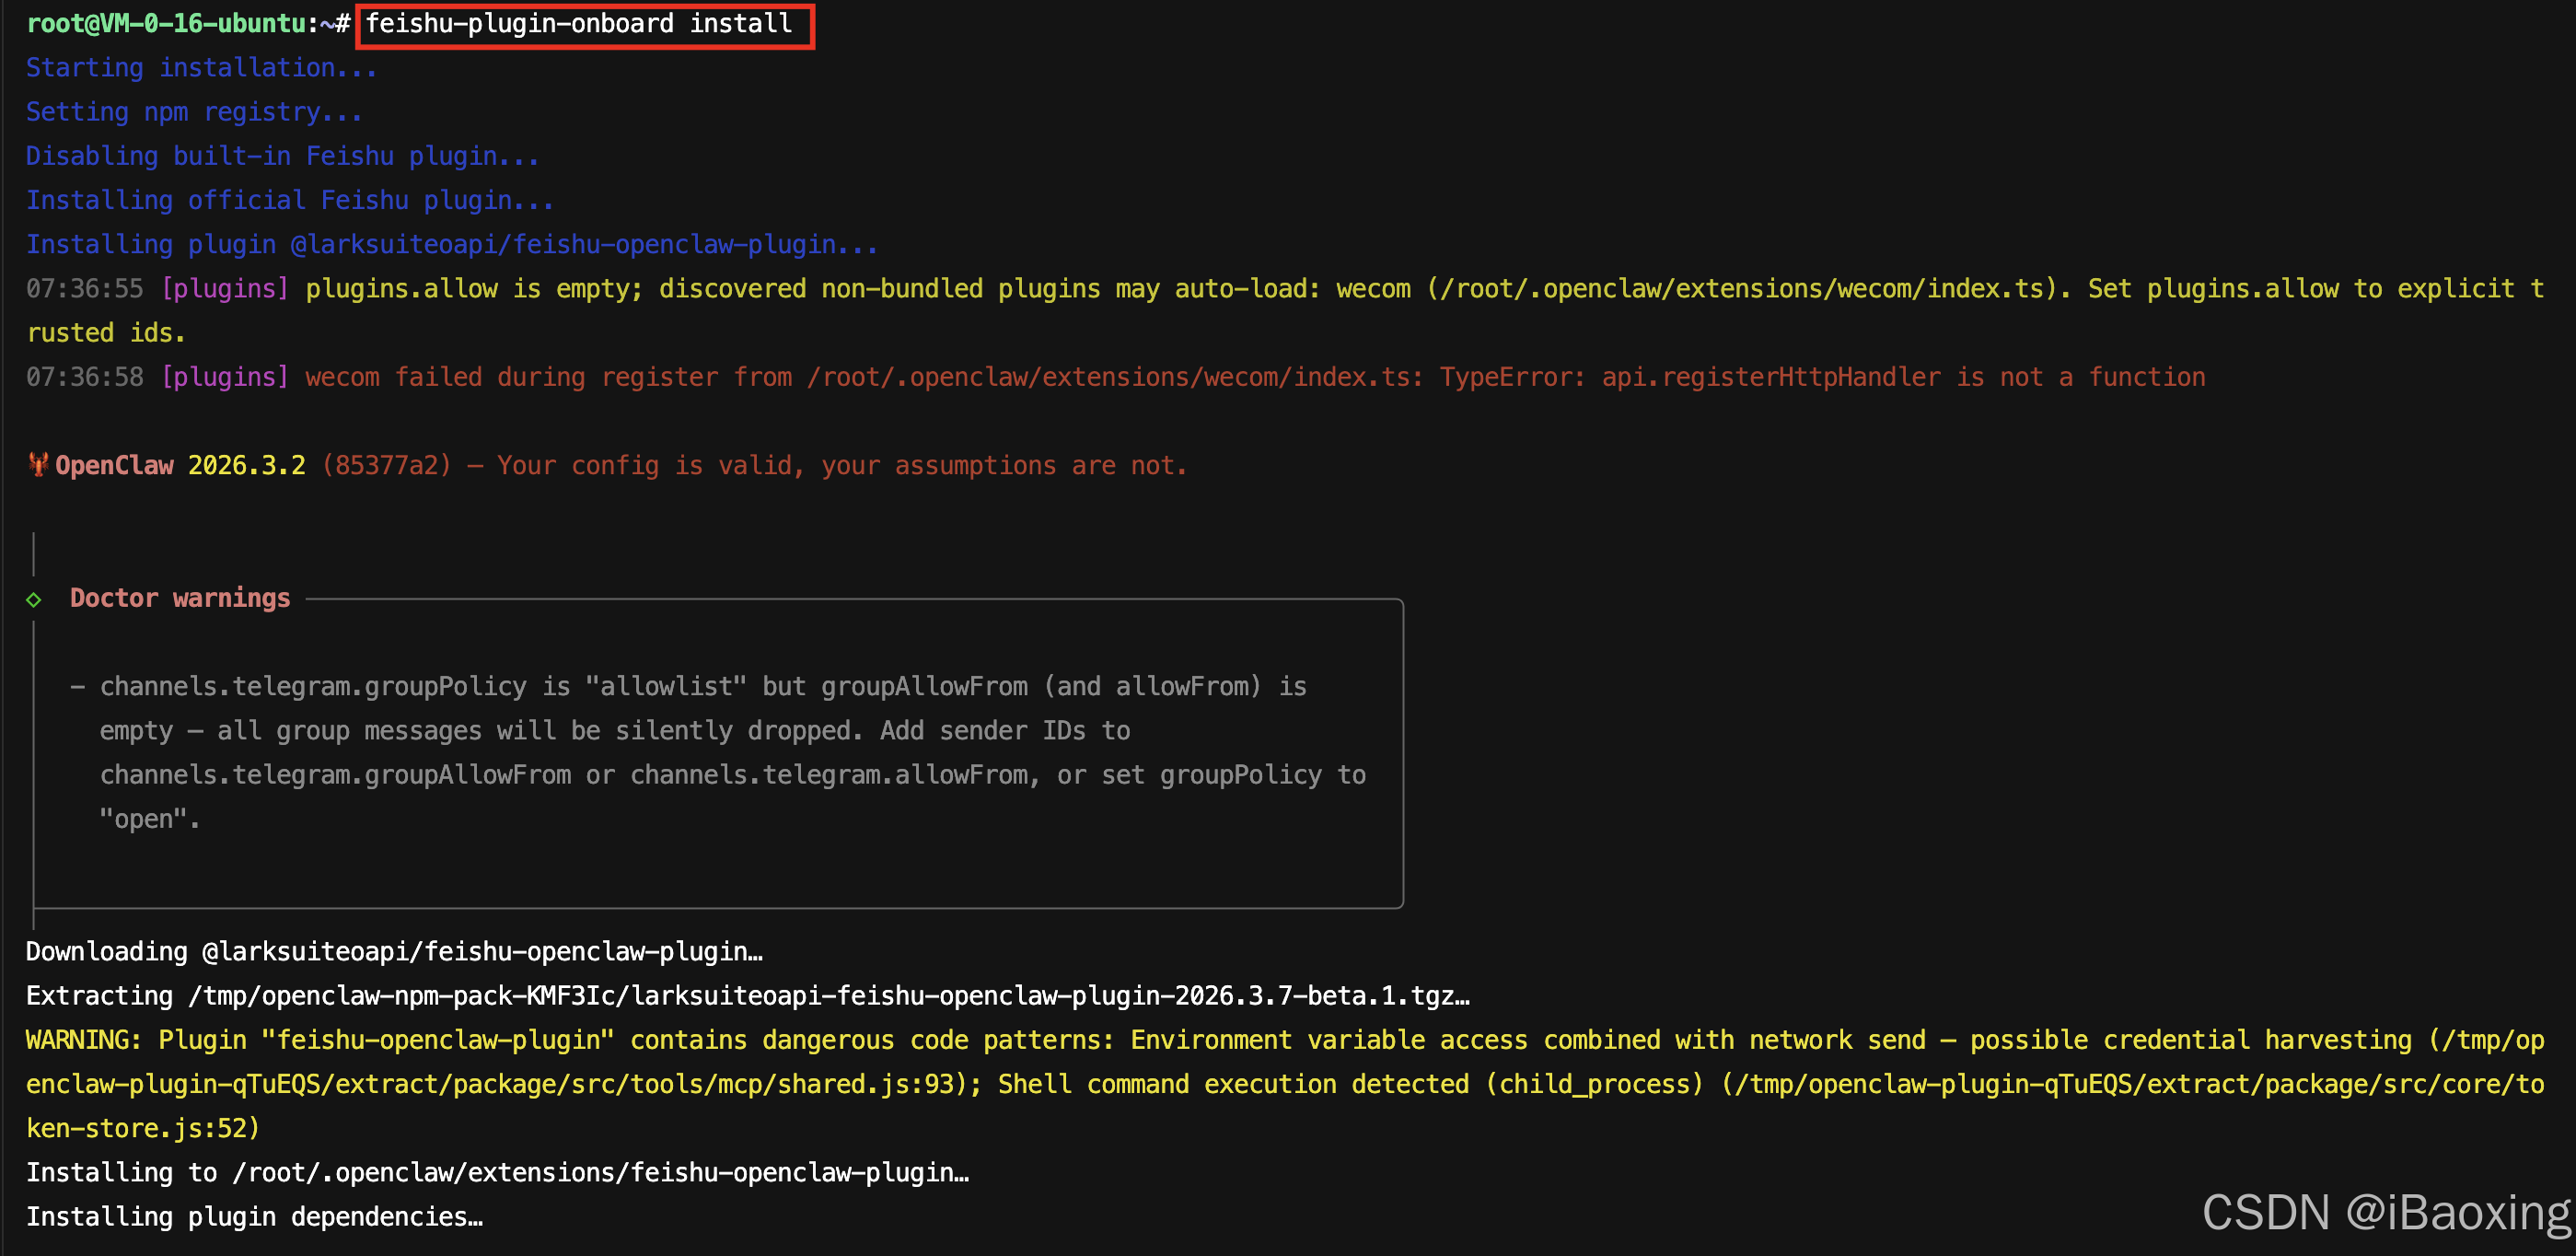Viewport: 2576px width, 1256px height.
Task: Click the 85377a2 commit hash
Action: [x=386, y=465]
